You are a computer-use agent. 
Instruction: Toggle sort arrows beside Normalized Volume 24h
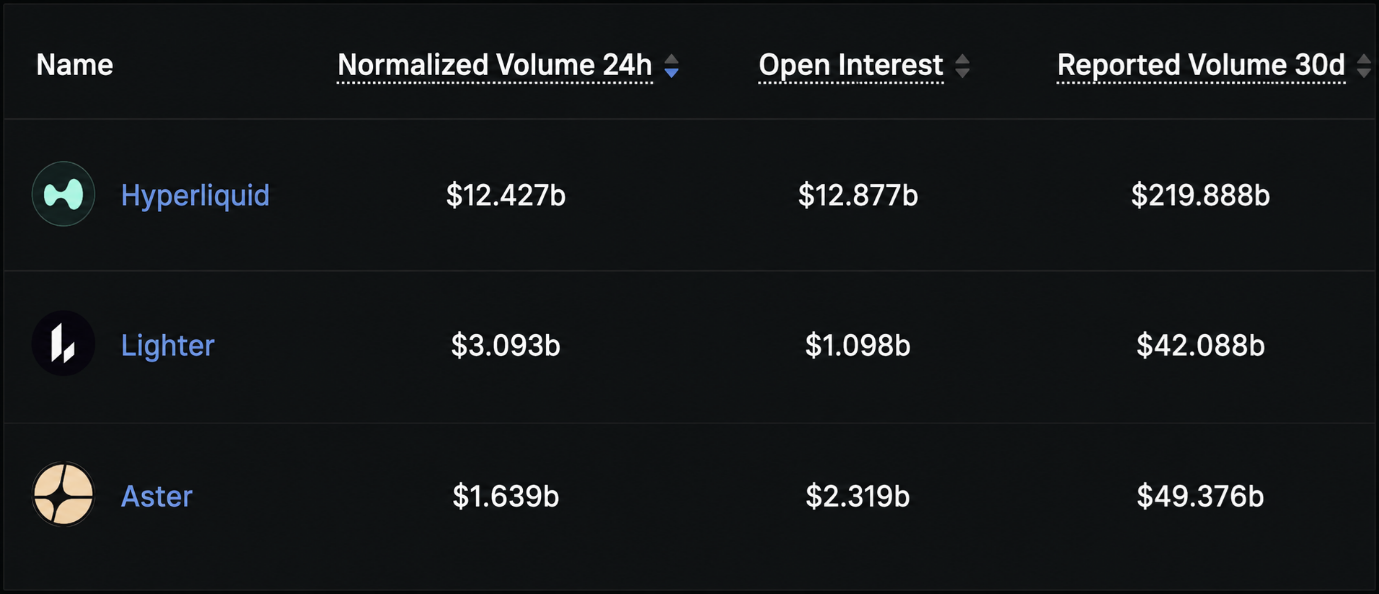[672, 66]
